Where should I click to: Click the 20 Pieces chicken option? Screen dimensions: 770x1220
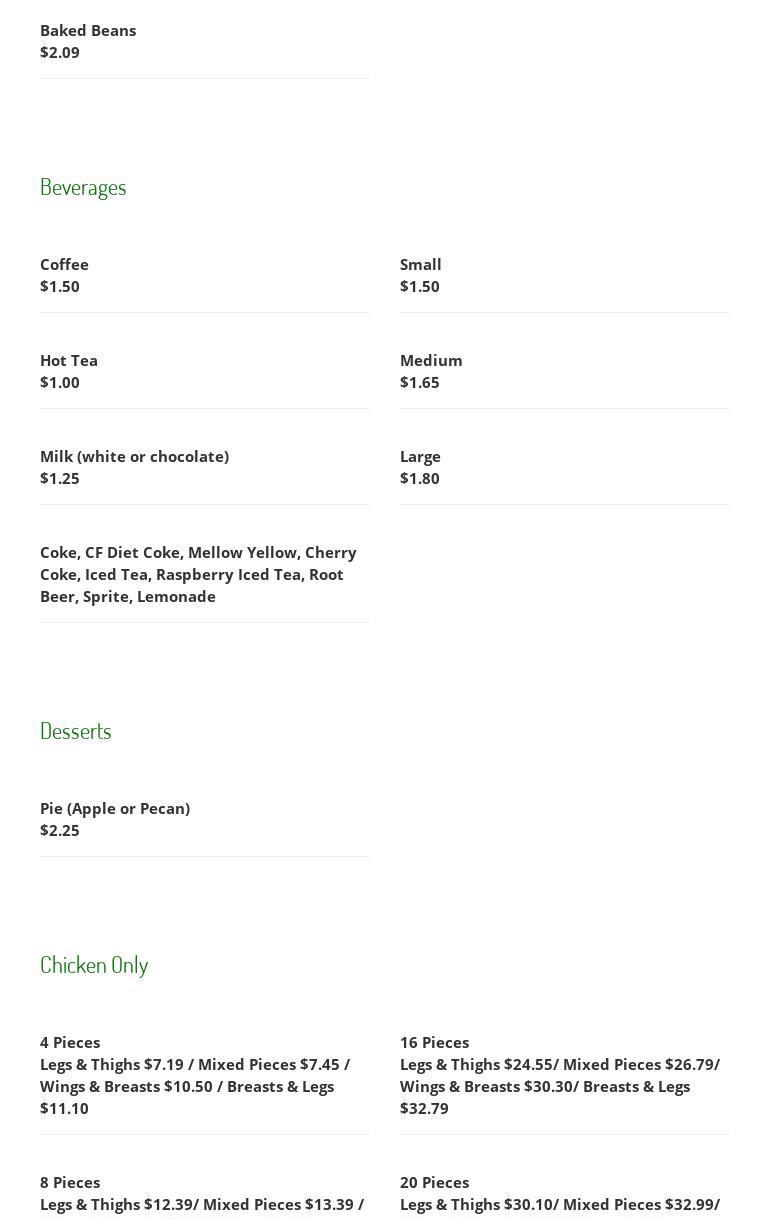pyautogui.click(x=434, y=1183)
